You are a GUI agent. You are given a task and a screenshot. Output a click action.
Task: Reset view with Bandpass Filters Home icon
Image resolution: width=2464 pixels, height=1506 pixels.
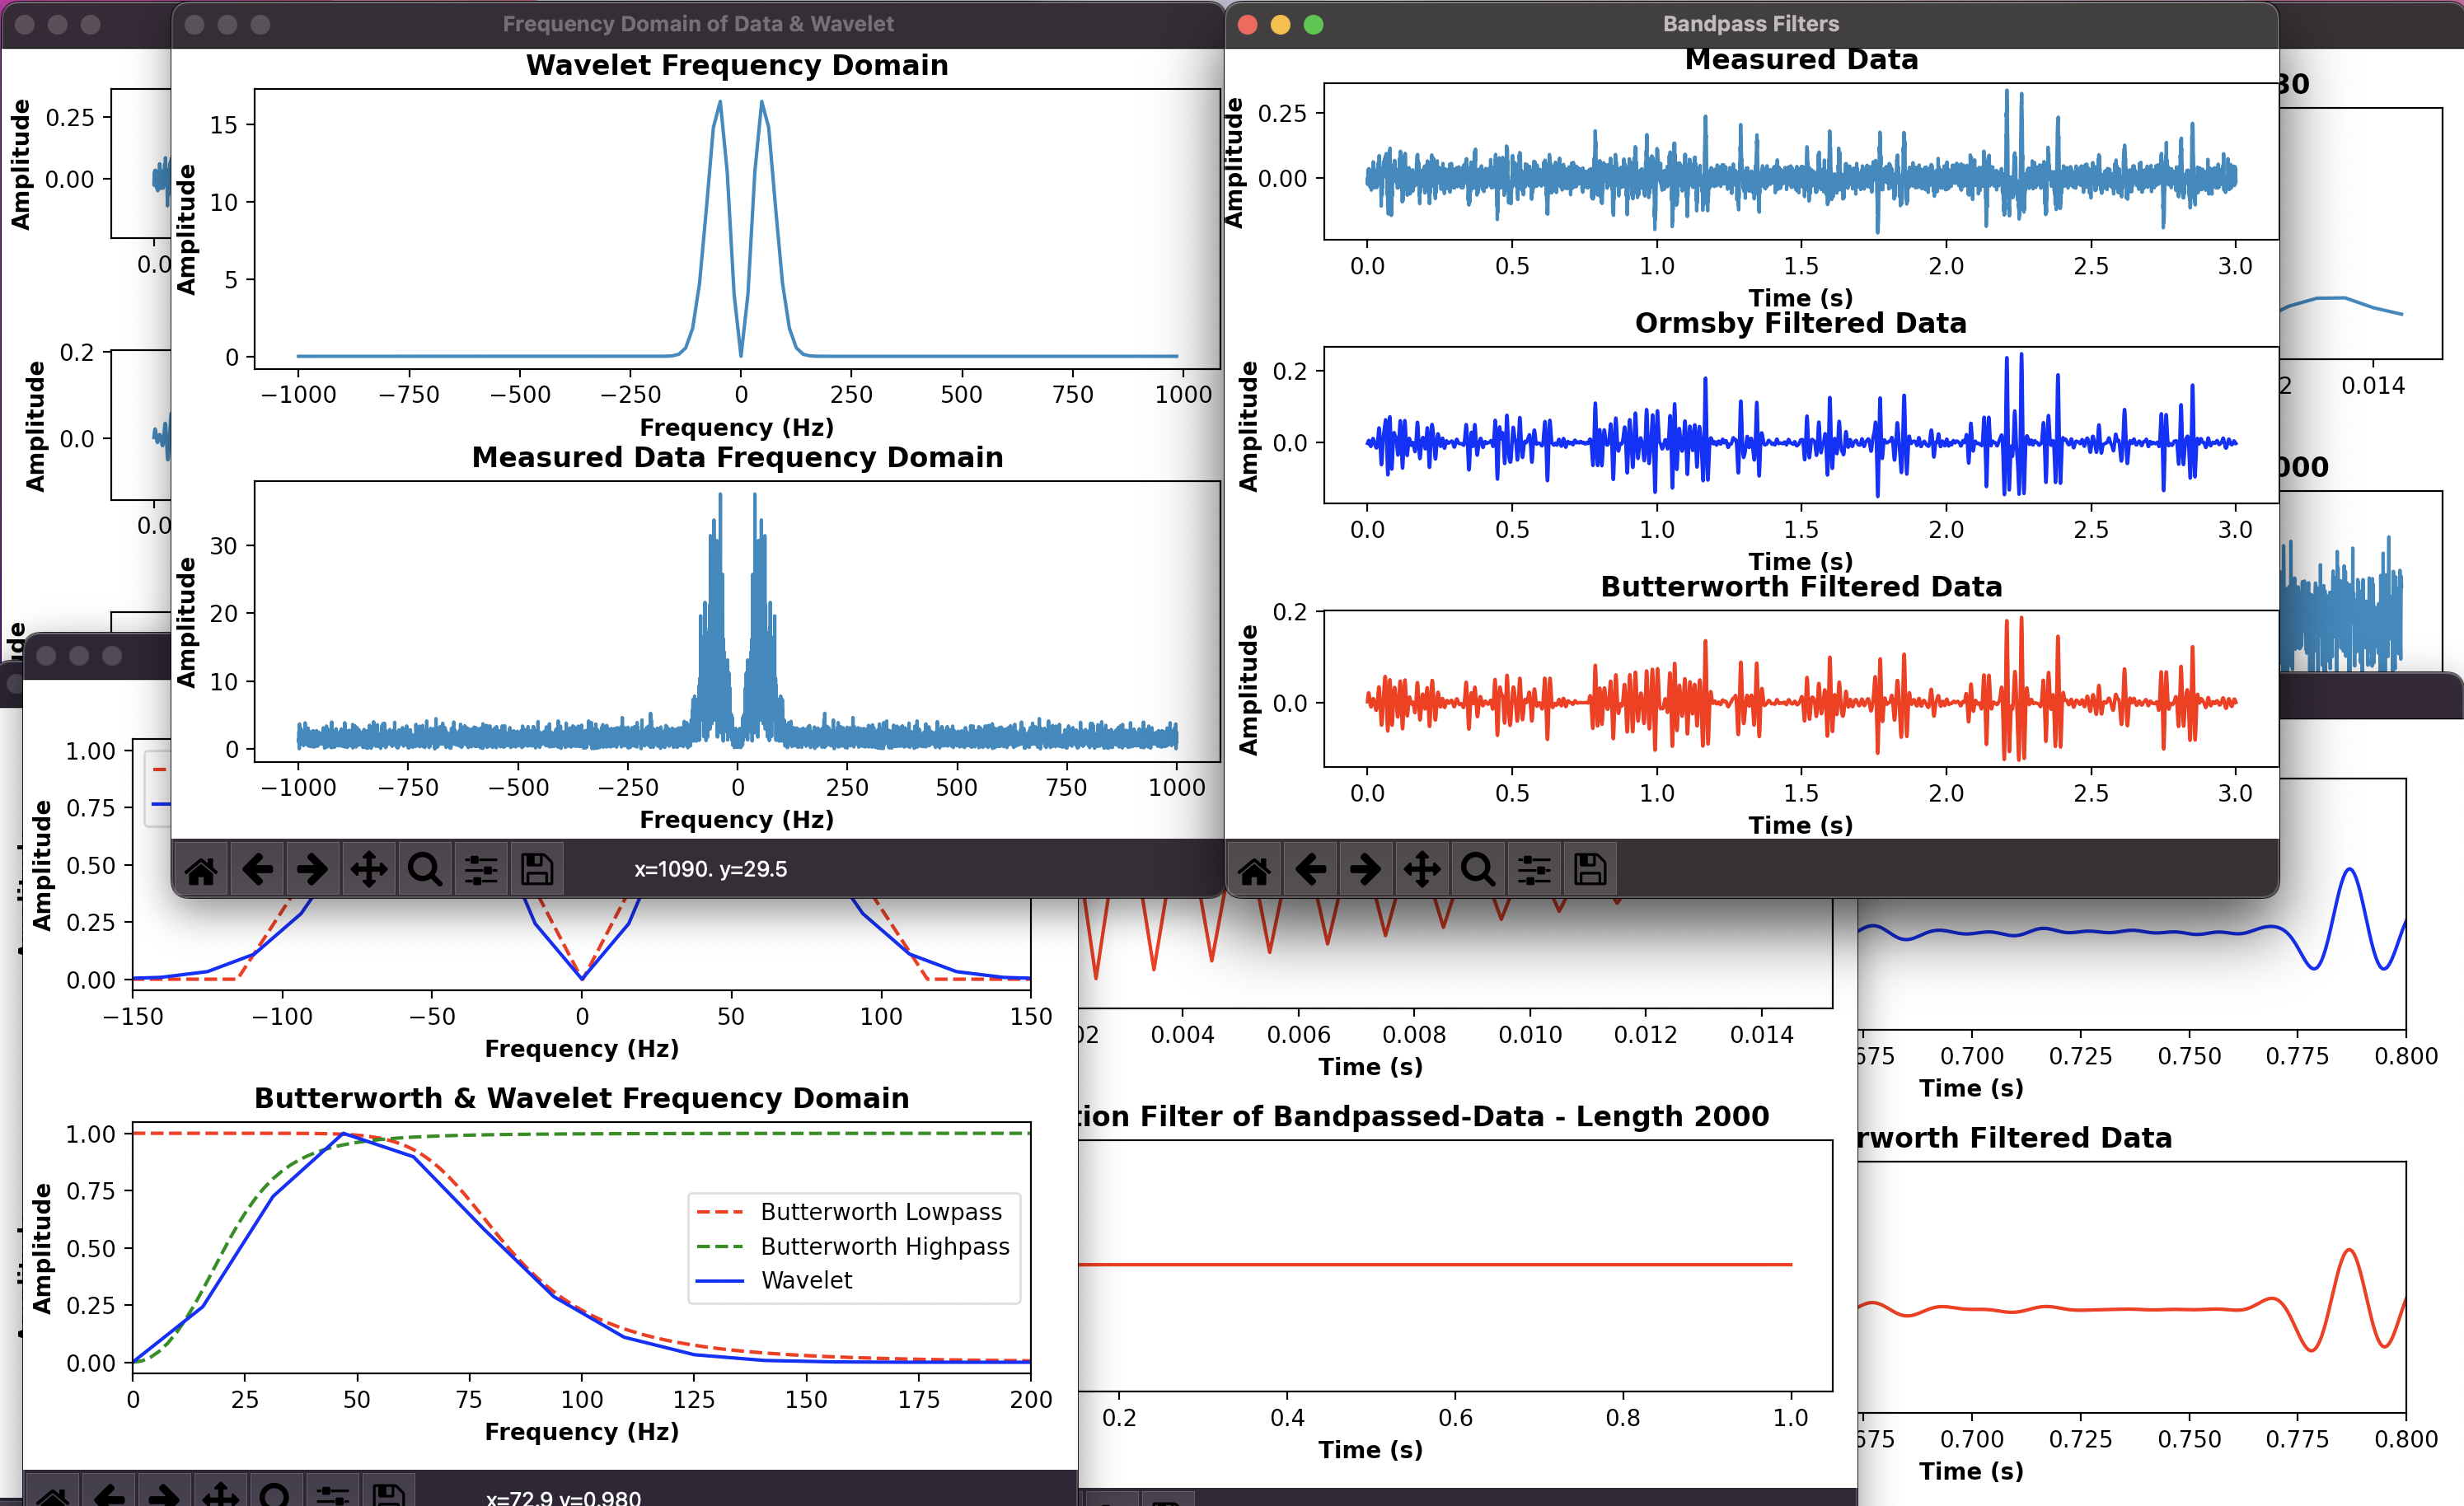coord(1254,869)
